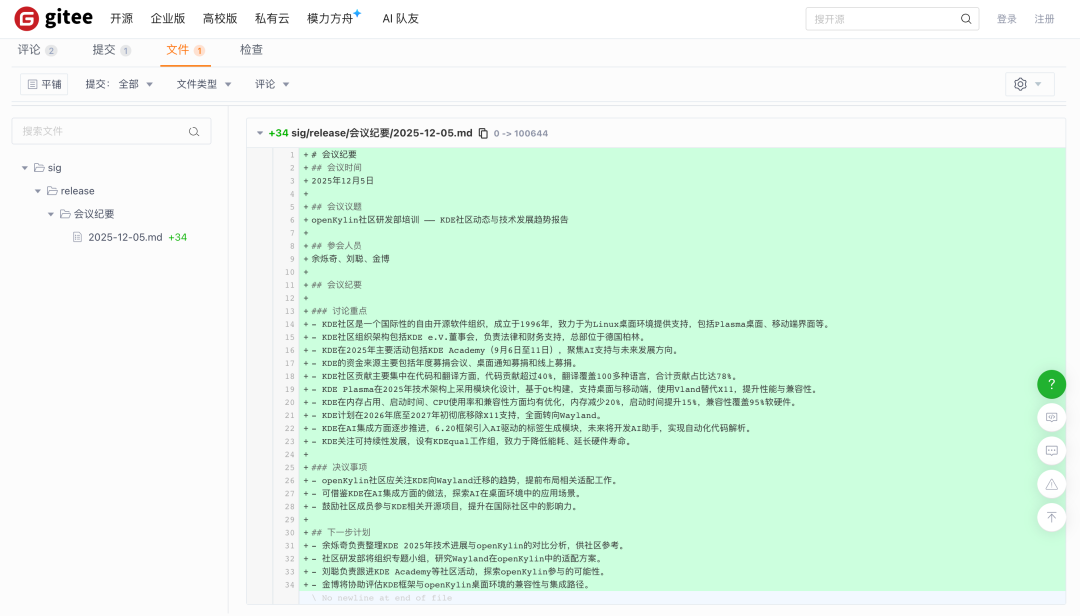
Task: Collapse the release folder in the file tree
Action: click(x=37, y=190)
